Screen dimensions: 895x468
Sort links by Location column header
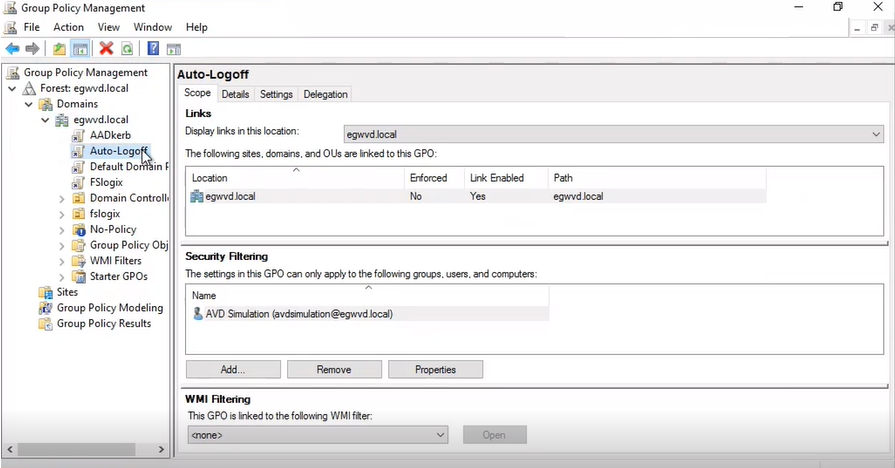[296, 178]
